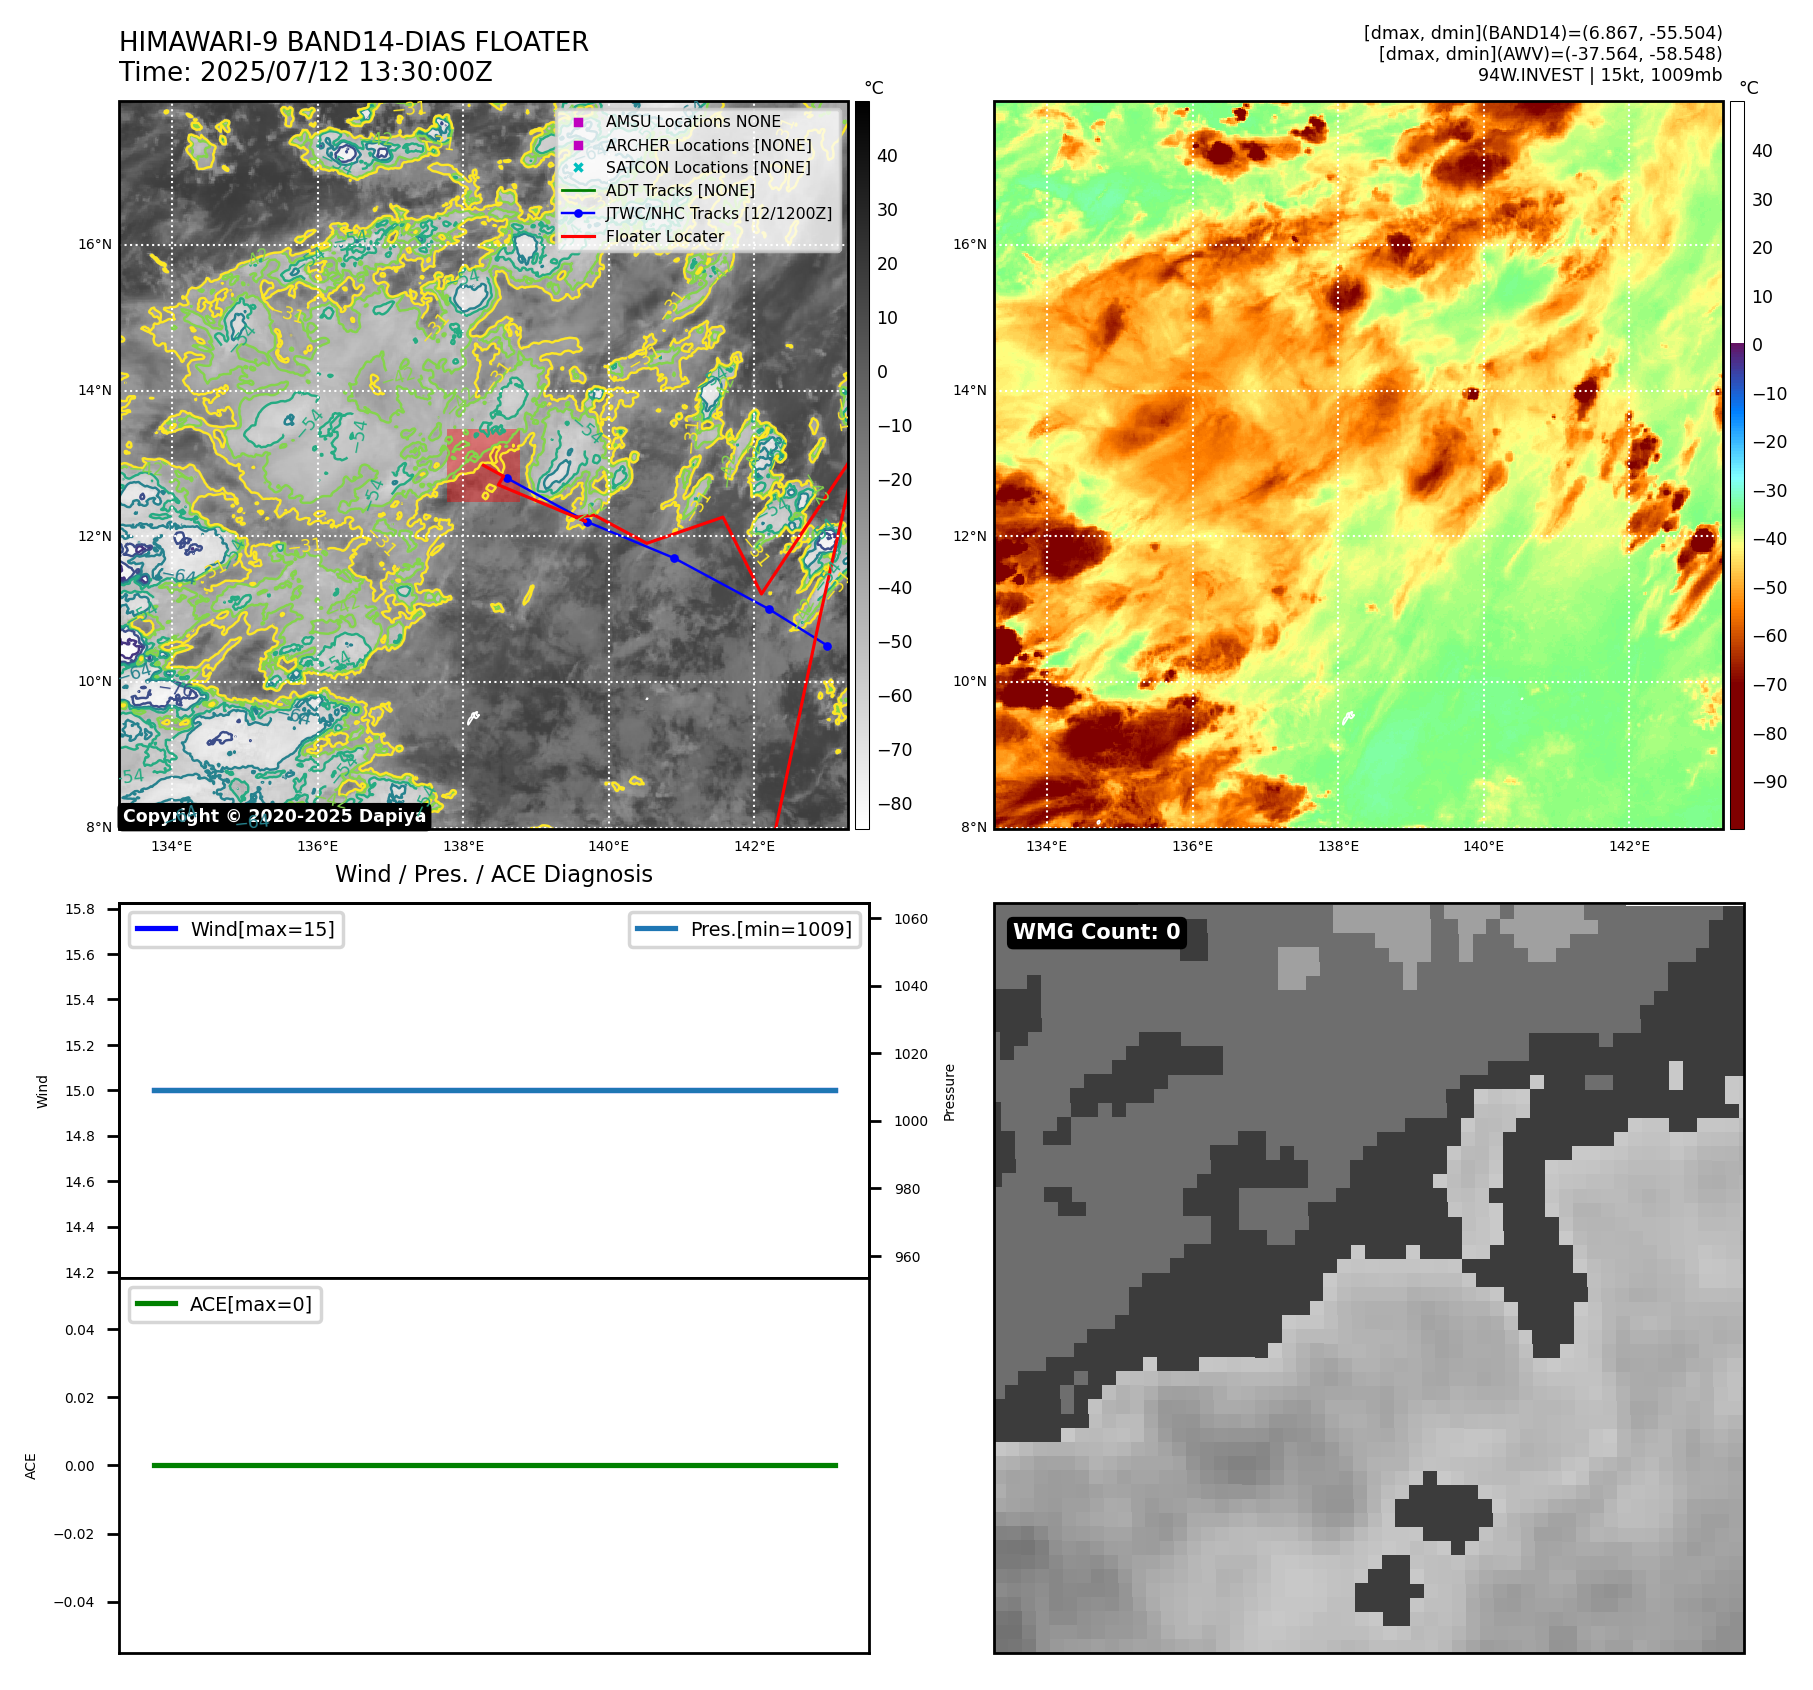Click the cyan SATCON x marker in legend
The width and height of the screenshot is (1813, 1690).
[x=578, y=167]
